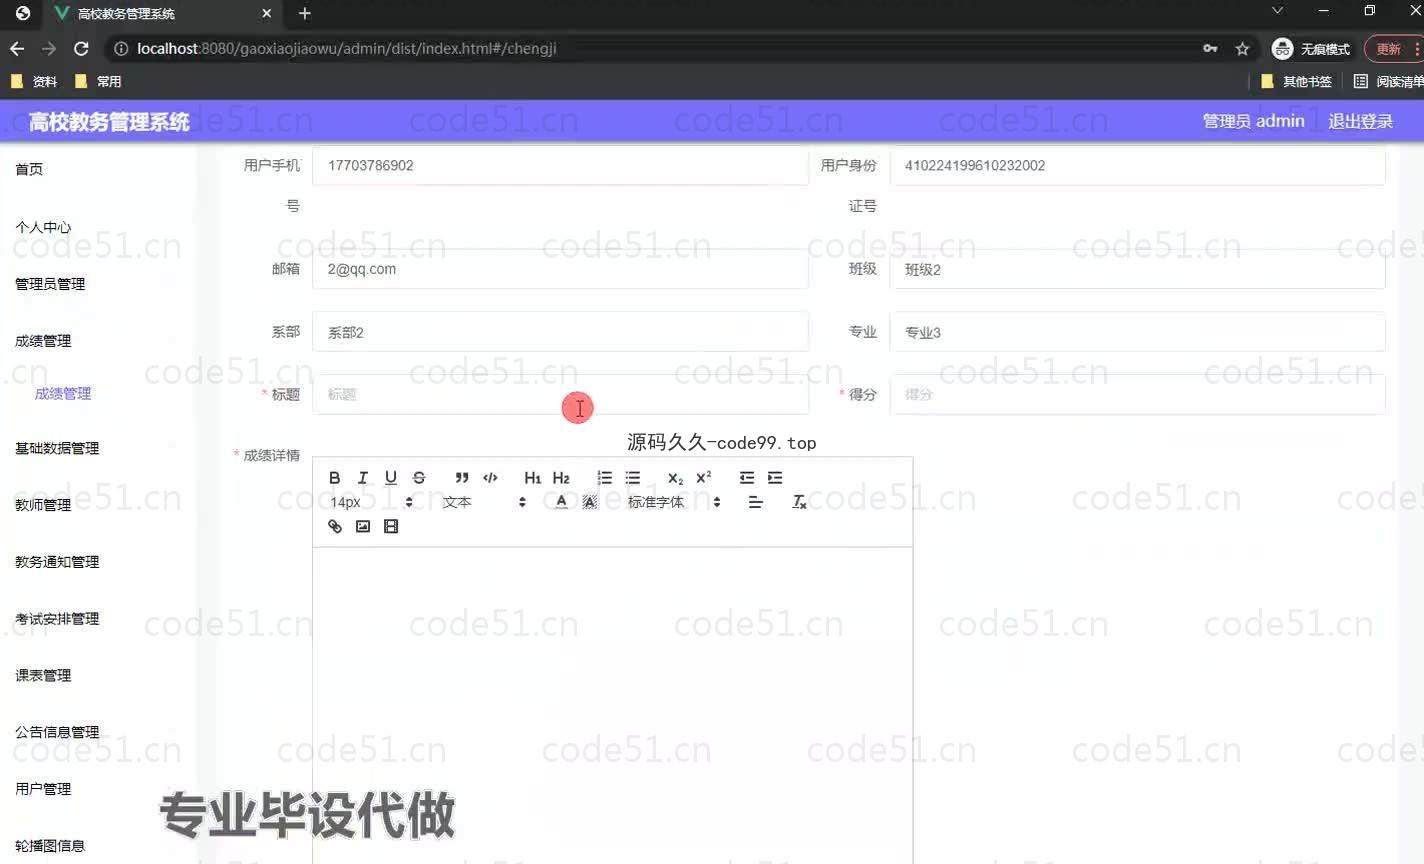Expand 公告信息管理 sidebar menu
The height and width of the screenshot is (864, 1424).
point(57,732)
